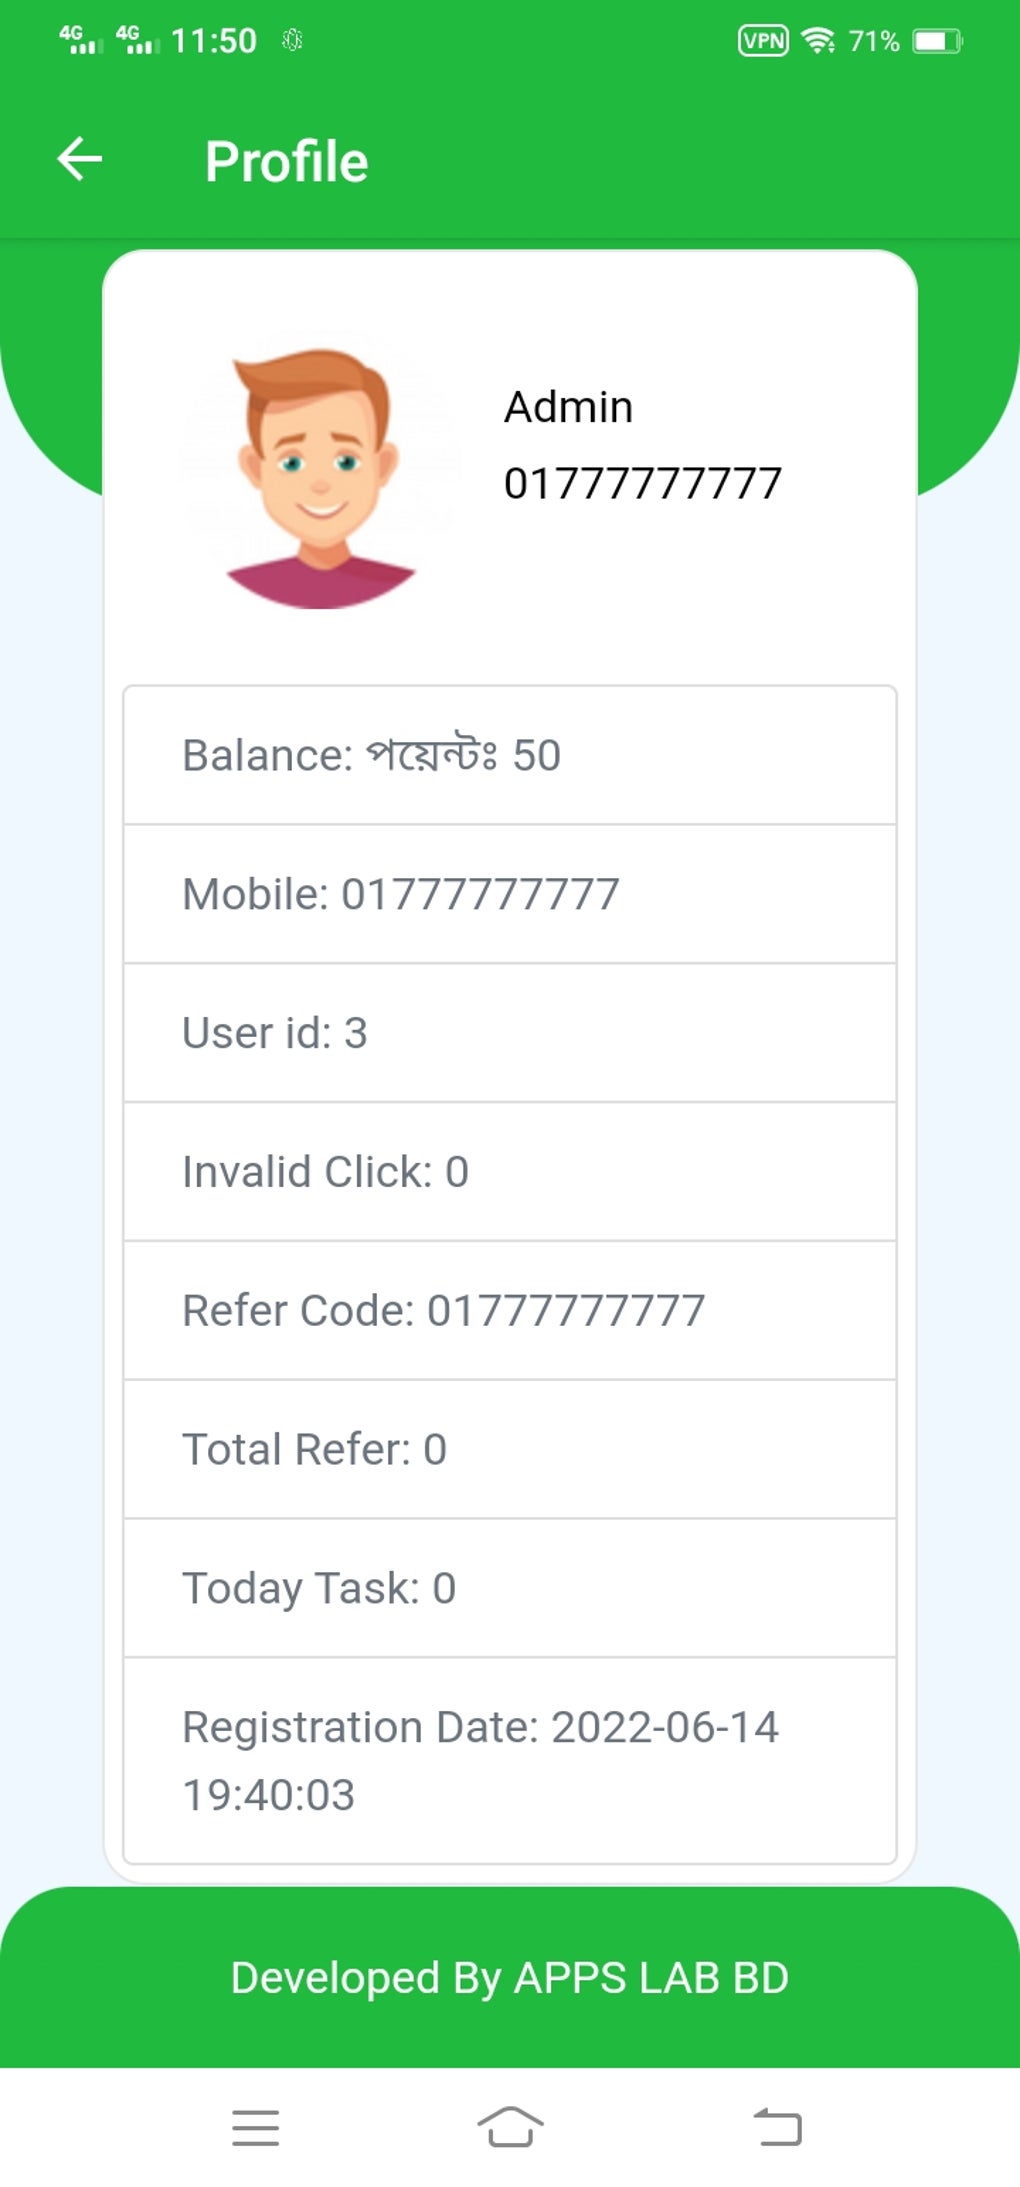Tap the Invalid Click row
The width and height of the screenshot is (1020, 2187).
(509, 1172)
